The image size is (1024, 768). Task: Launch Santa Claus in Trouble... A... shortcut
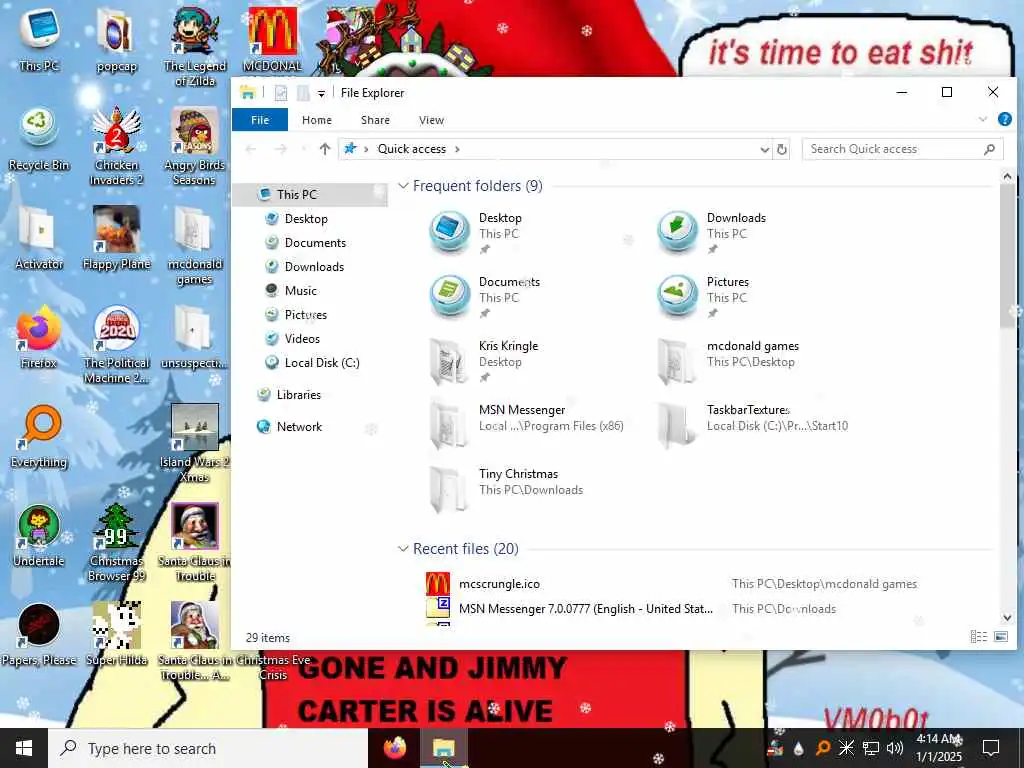[195, 642]
